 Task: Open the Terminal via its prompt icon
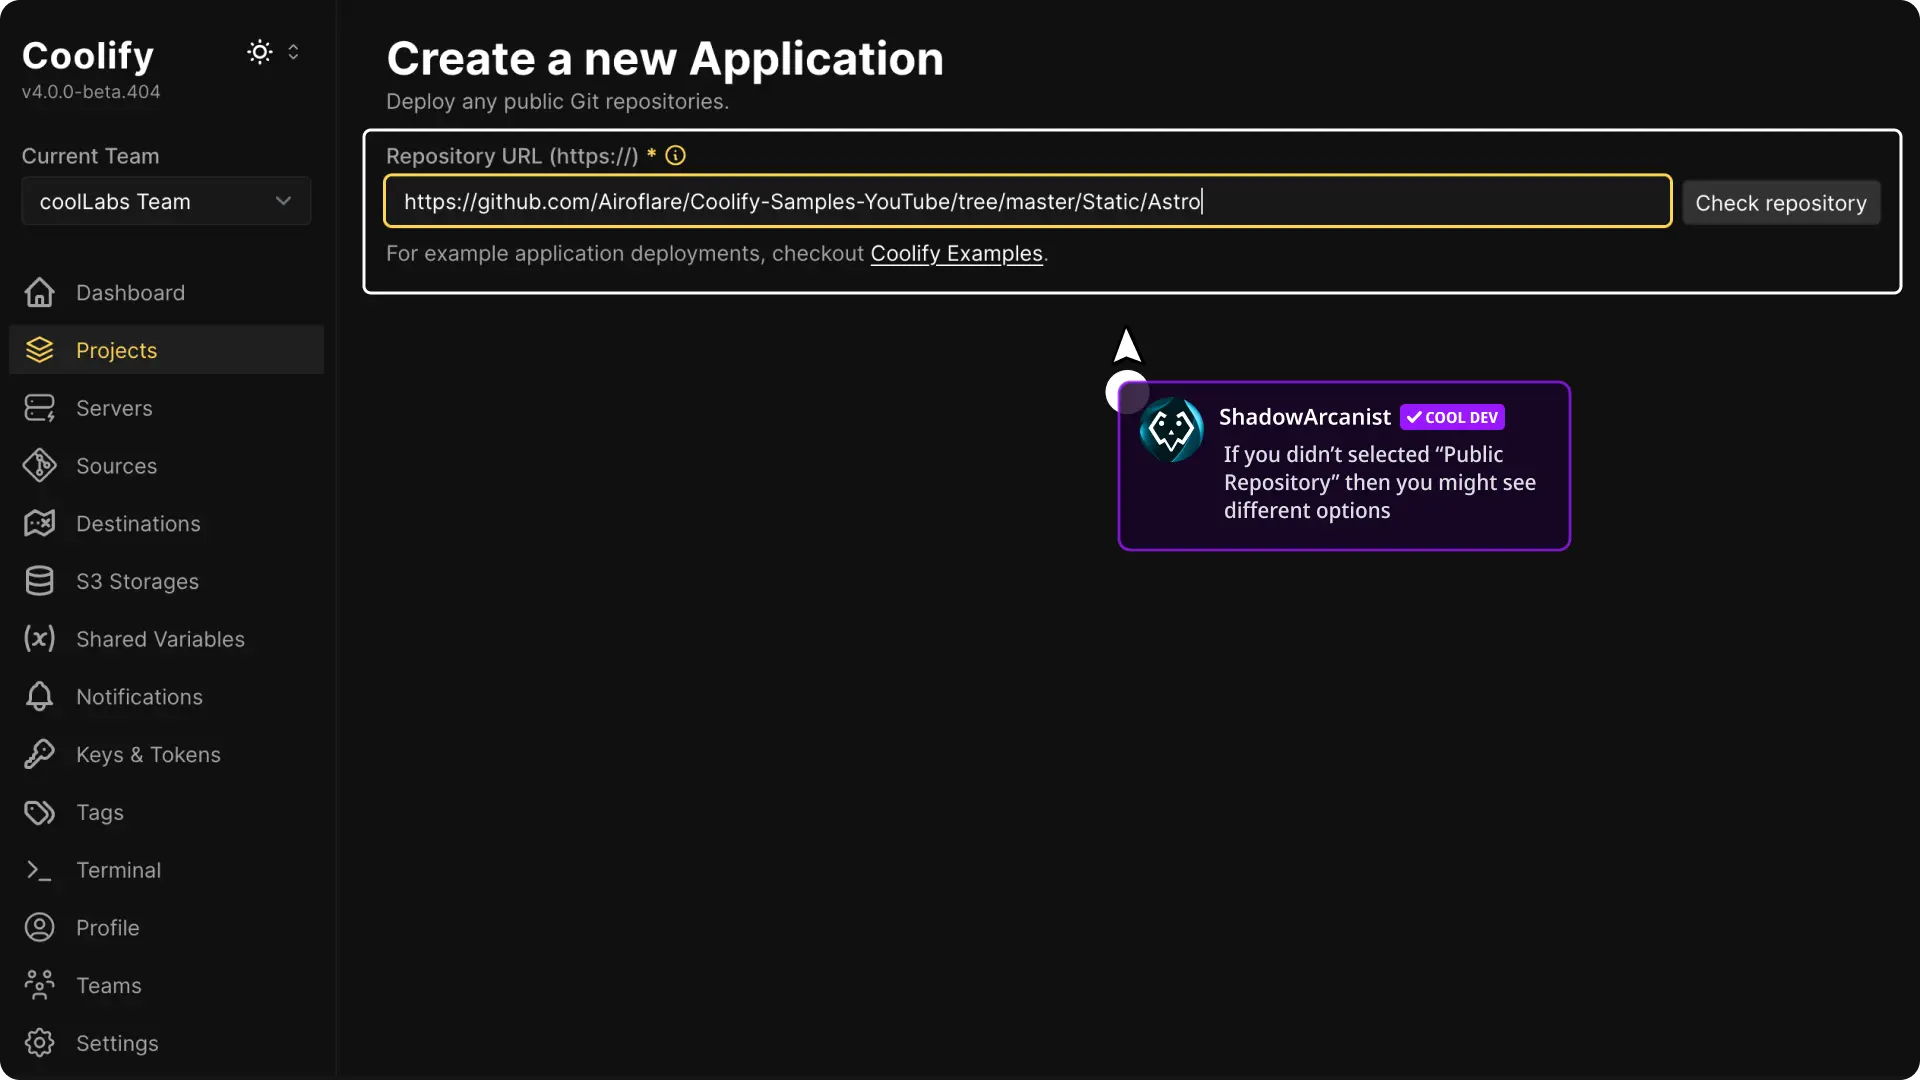click(x=38, y=870)
